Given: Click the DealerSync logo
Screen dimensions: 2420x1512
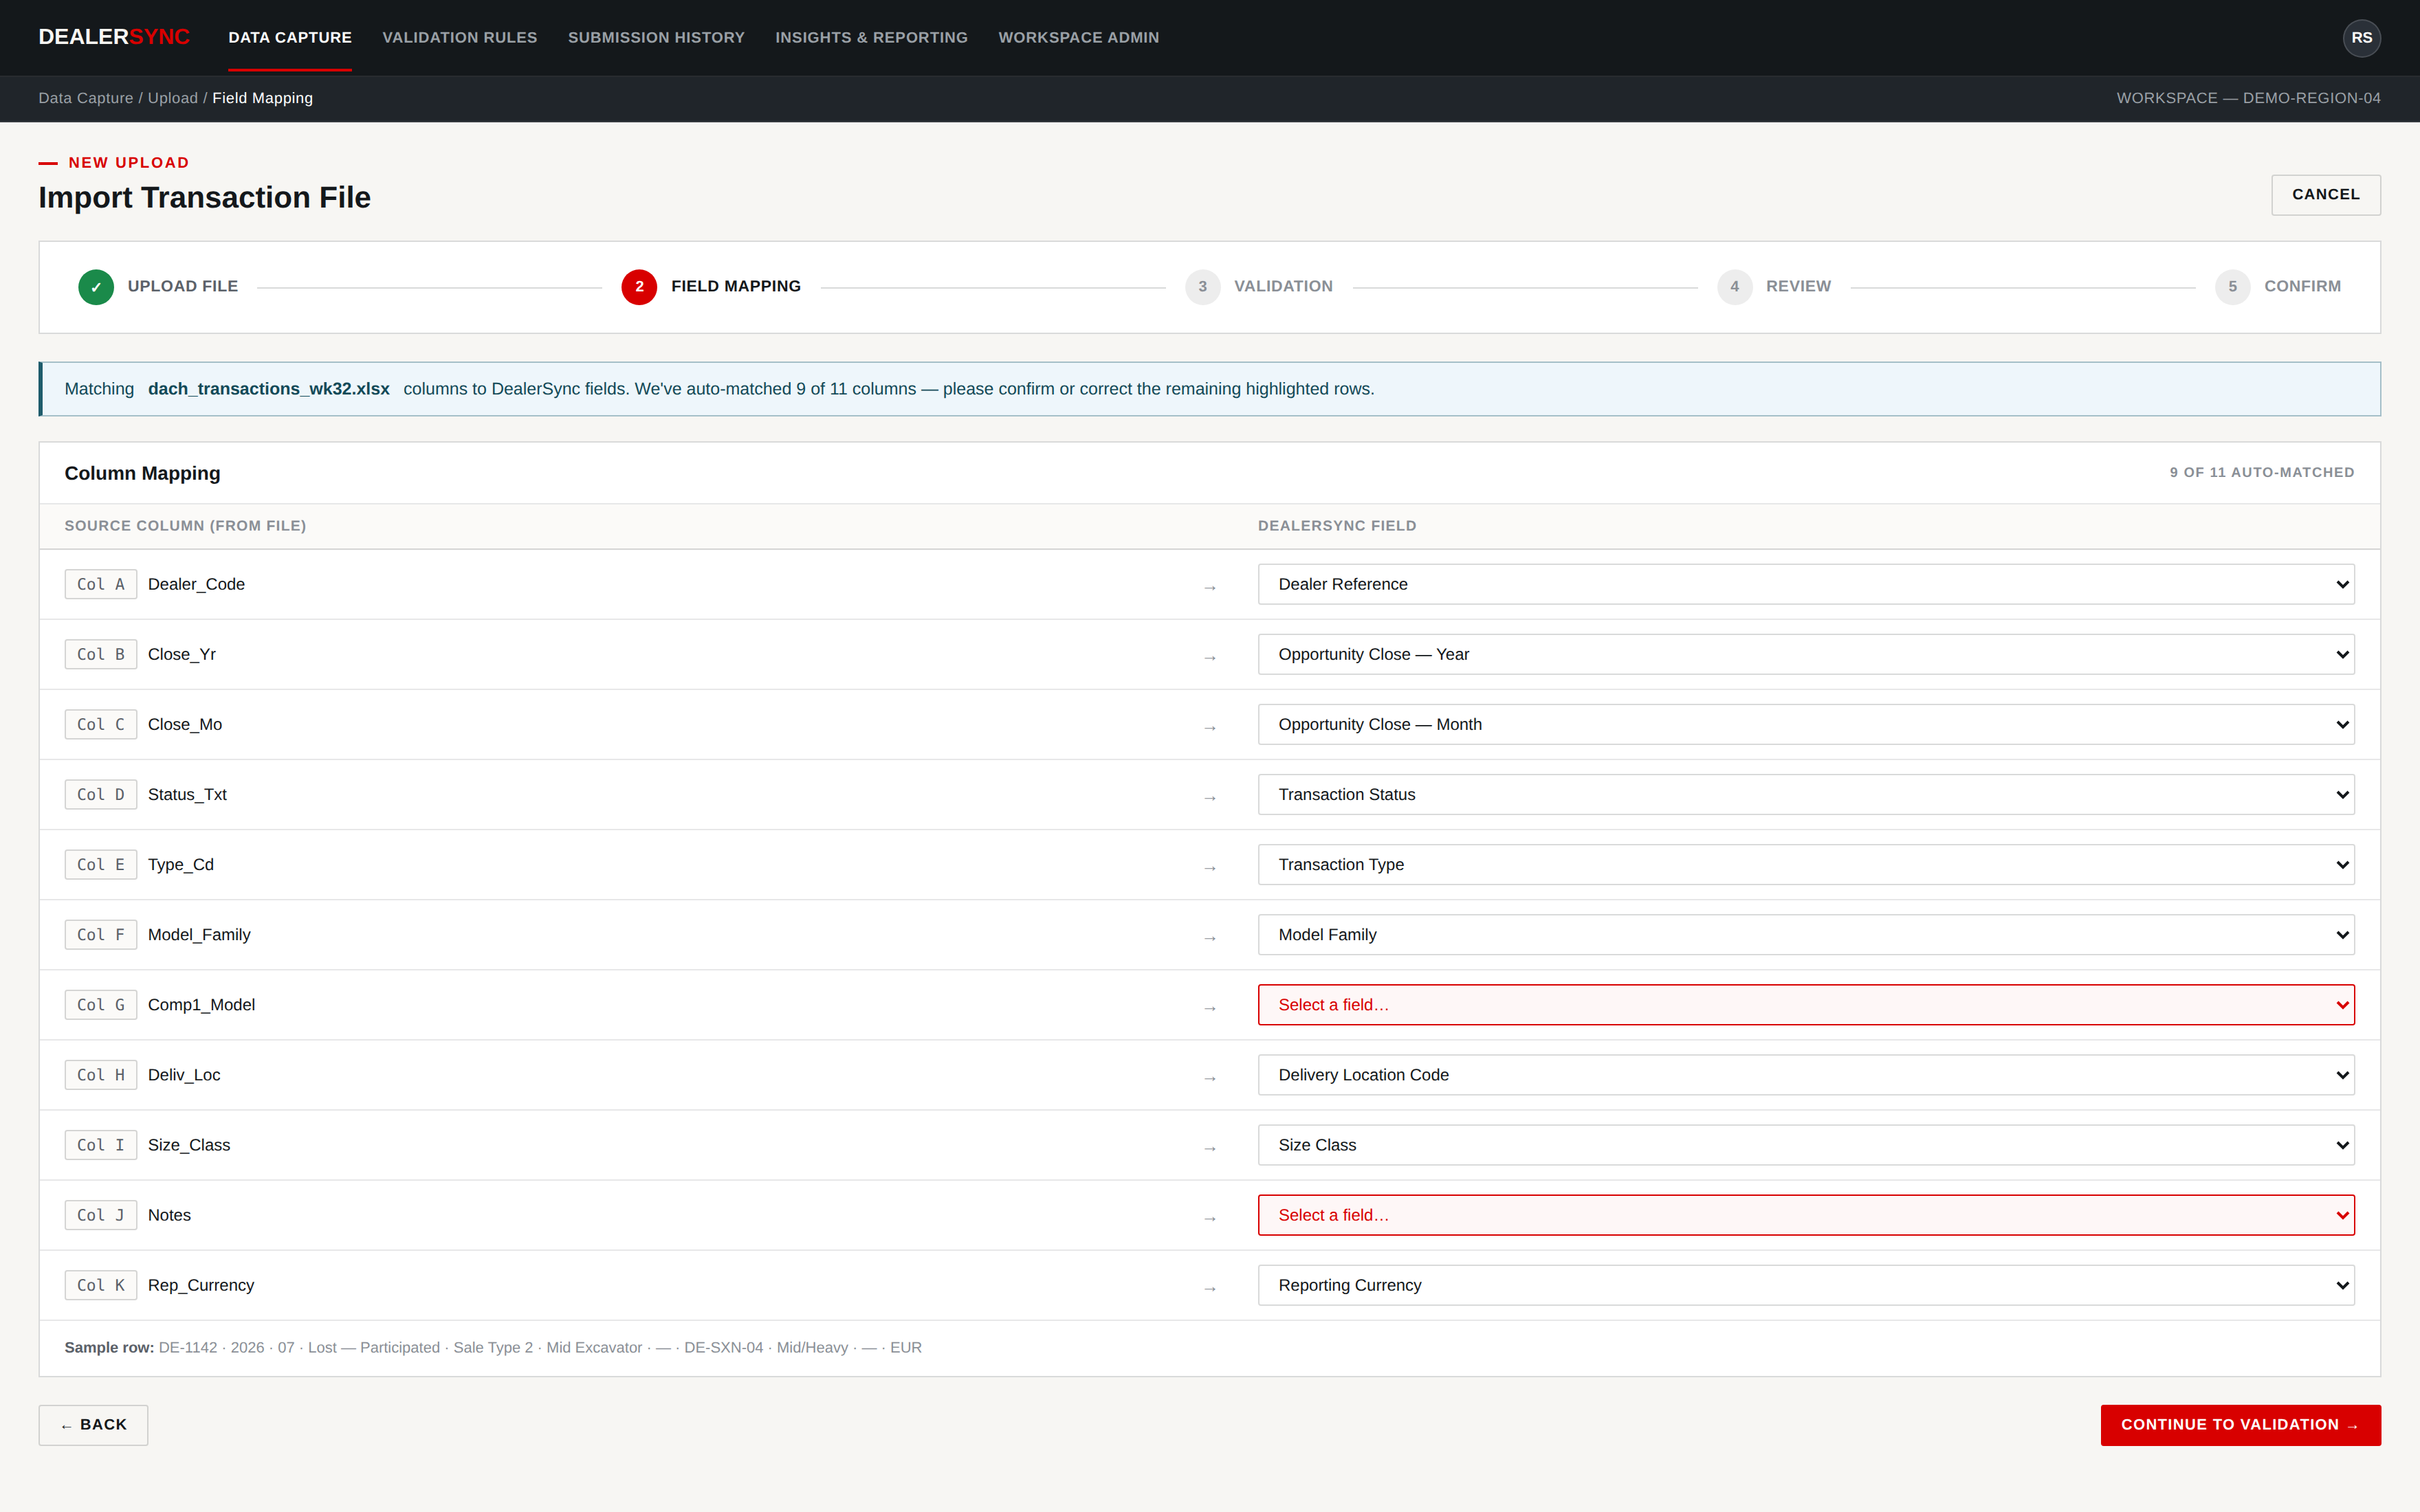Looking at the screenshot, I should click(x=114, y=37).
